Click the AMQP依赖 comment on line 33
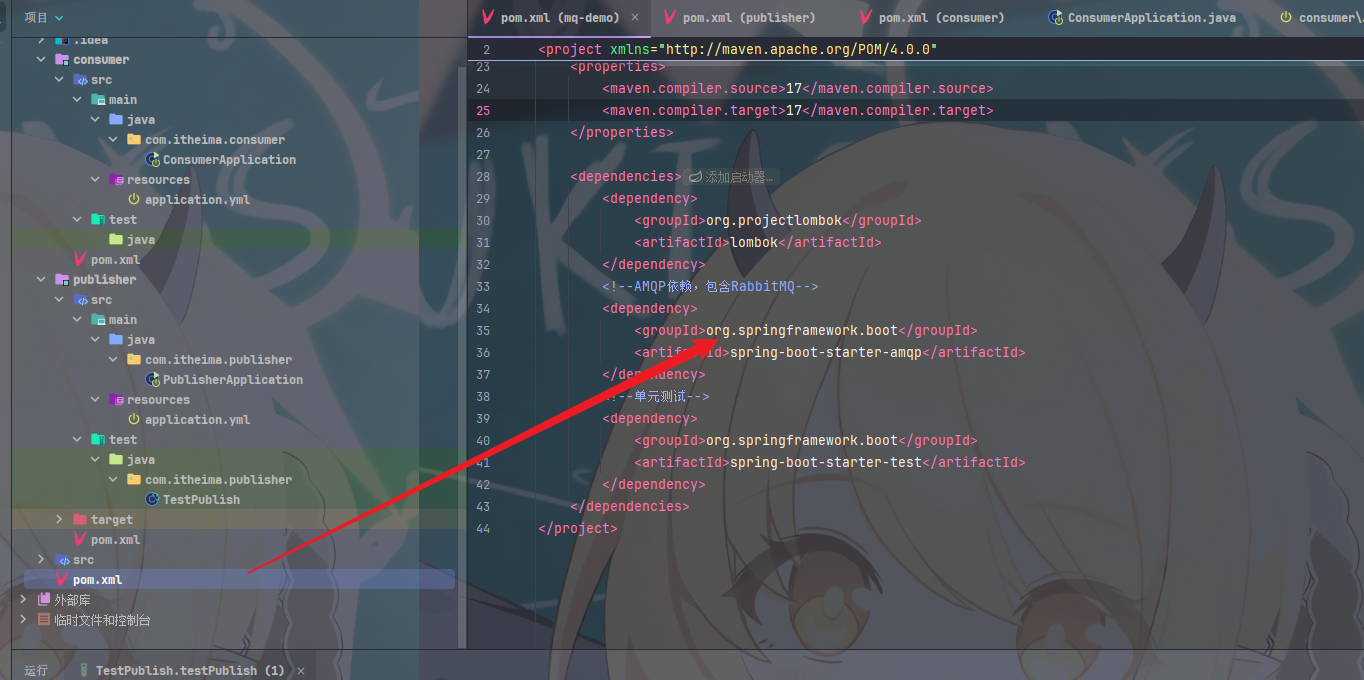 pos(710,287)
